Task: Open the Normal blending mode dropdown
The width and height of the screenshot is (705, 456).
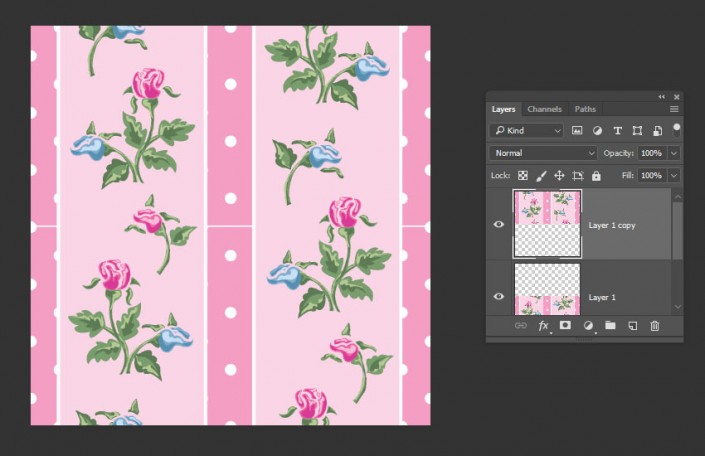Action: (542, 153)
